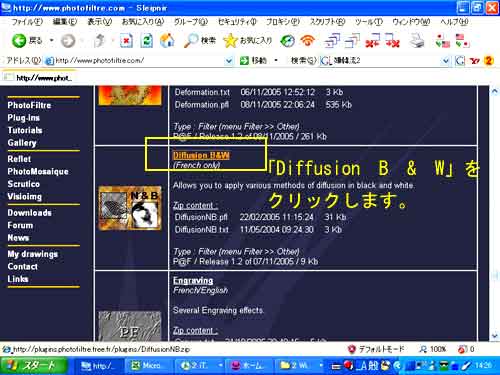Image resolution: width=500 pixels, height=375 pixels.
Task: Open the Back button history dropdown
Action: pyautogui.click(x=51, y=41)
